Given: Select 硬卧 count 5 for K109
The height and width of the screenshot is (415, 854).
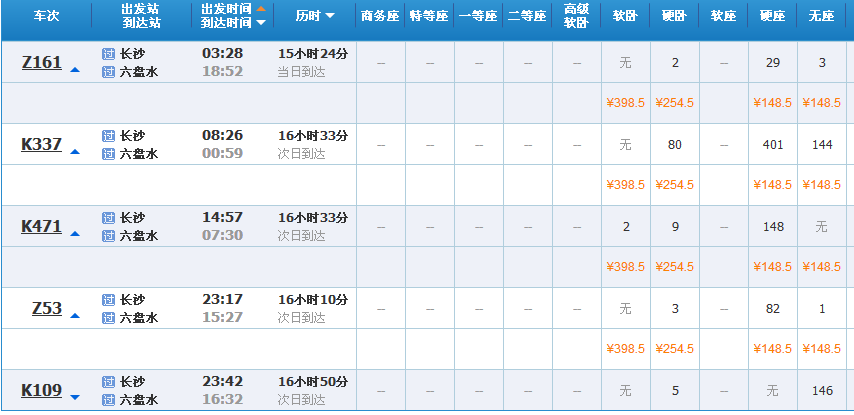Looking at the screenshot, I should (x=675, y=390).
